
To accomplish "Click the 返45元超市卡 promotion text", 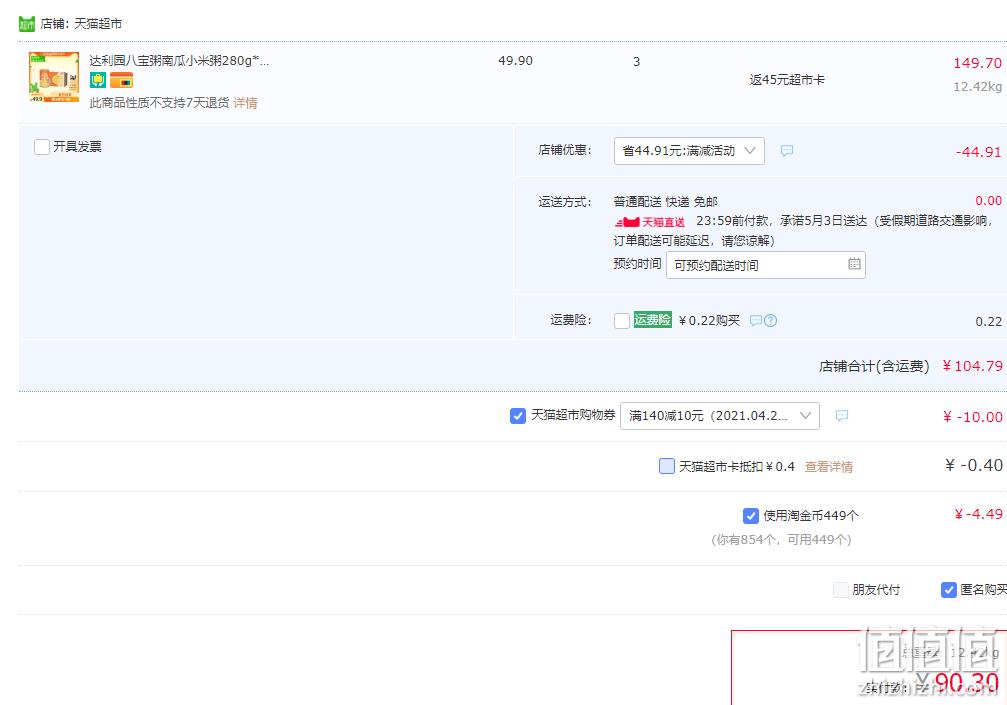I will [787, 80].
